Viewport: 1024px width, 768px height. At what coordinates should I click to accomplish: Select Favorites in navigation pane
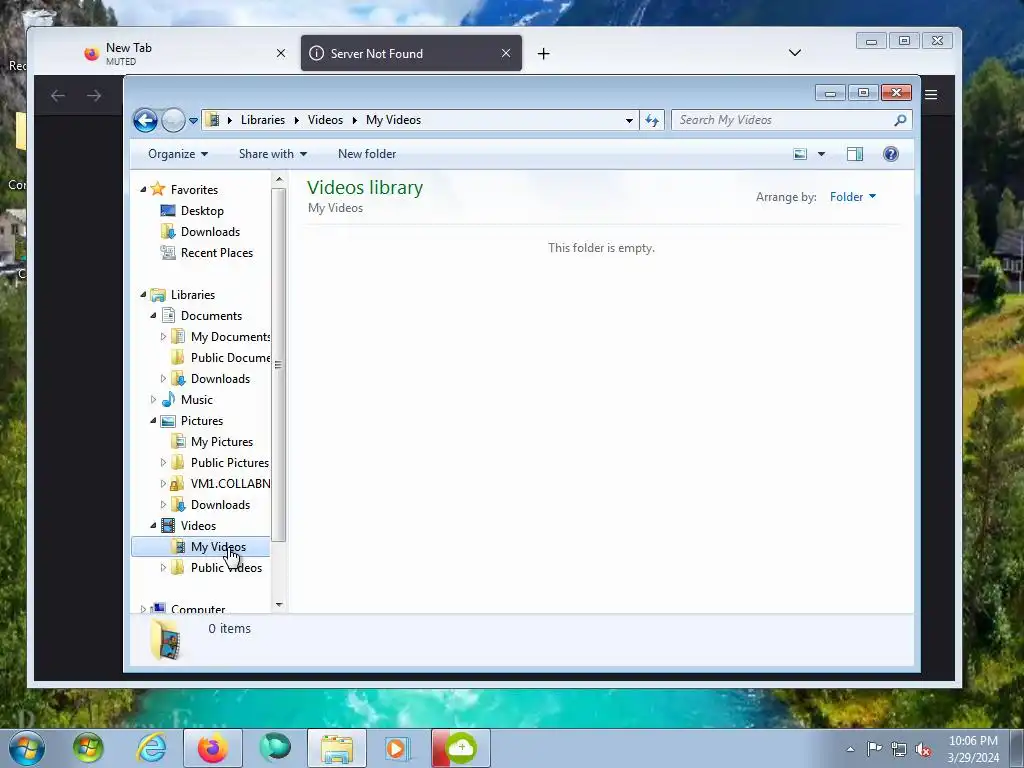194,189
